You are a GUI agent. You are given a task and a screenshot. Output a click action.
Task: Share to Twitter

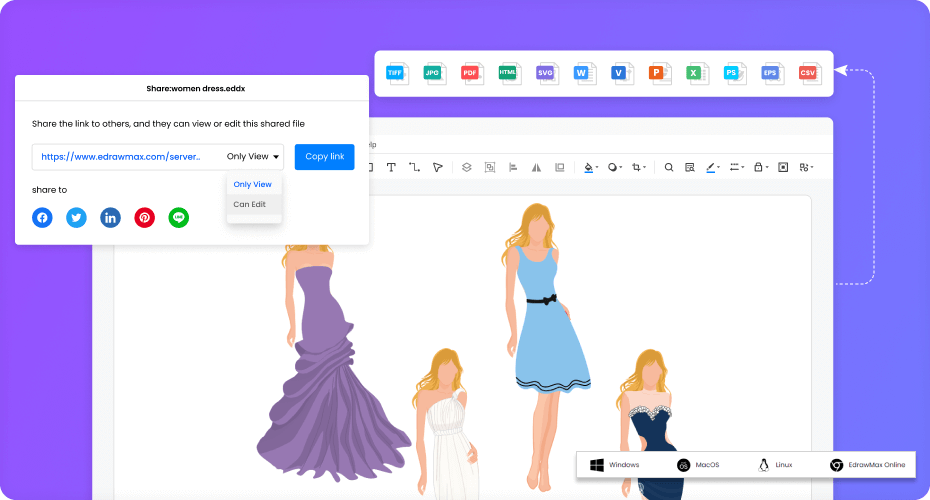[x=76, y=218]
